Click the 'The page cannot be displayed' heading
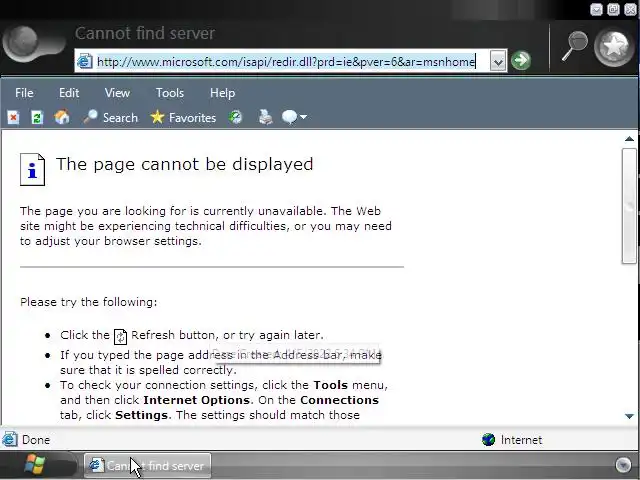 (x=184, y=164)
